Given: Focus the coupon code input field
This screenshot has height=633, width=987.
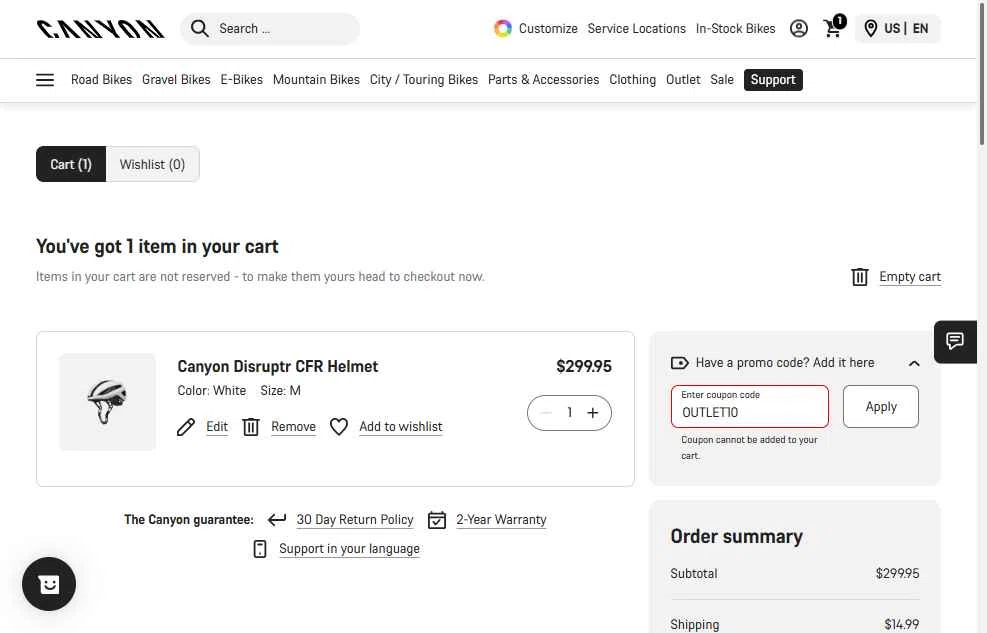Looking at the screenshot, I should (750, 406).
